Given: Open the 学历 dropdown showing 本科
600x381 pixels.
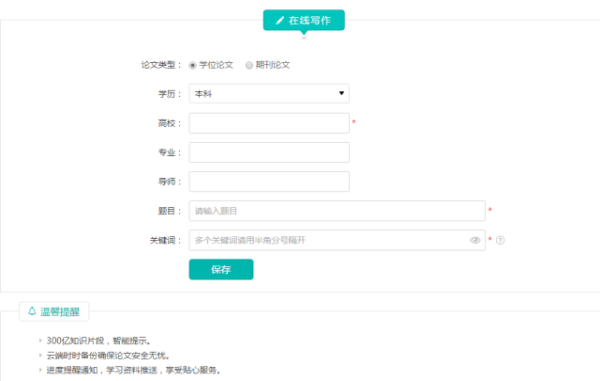Looking at the screenshot, I should click(x=269, y=94).
